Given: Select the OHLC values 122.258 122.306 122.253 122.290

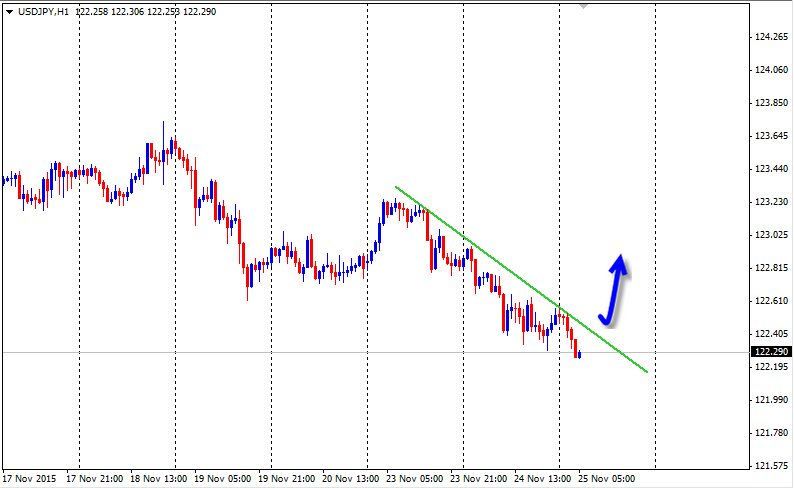Looking at the screenshot, I should click(146, 12).
